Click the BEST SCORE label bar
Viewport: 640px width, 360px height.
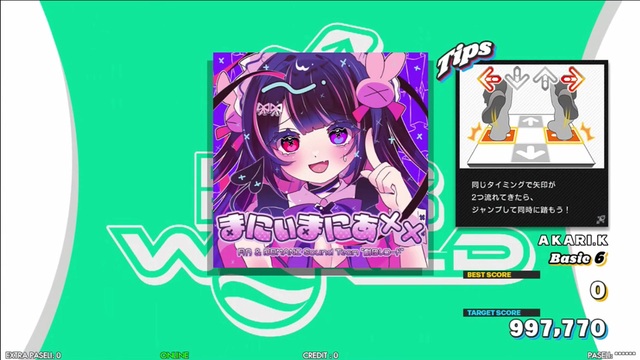(x=502, y=275)
